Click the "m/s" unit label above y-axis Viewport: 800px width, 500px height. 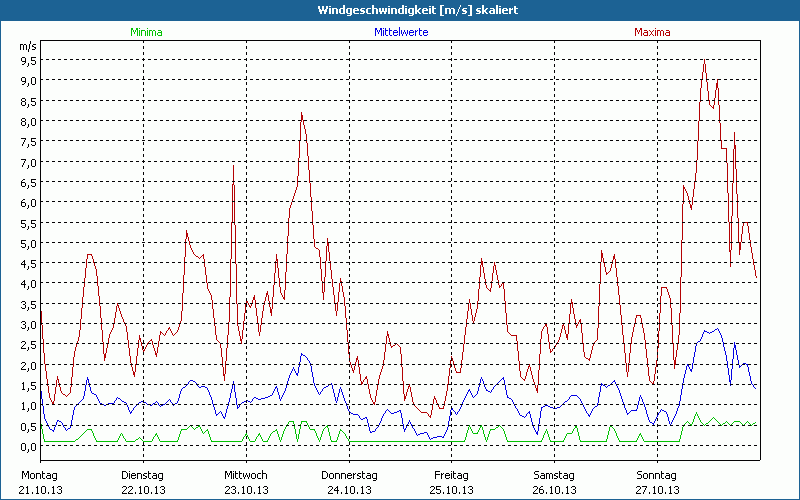point(27,46)
